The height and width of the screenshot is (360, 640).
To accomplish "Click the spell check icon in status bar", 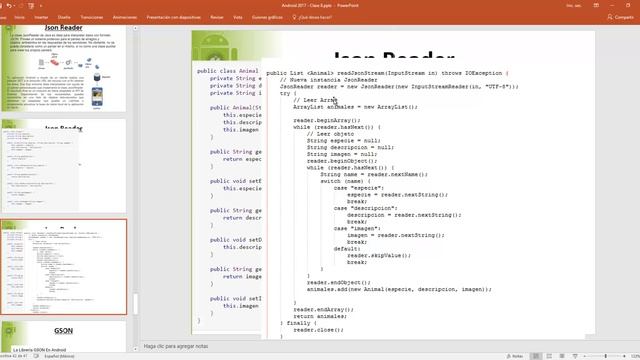I will (x=36, y=356).
